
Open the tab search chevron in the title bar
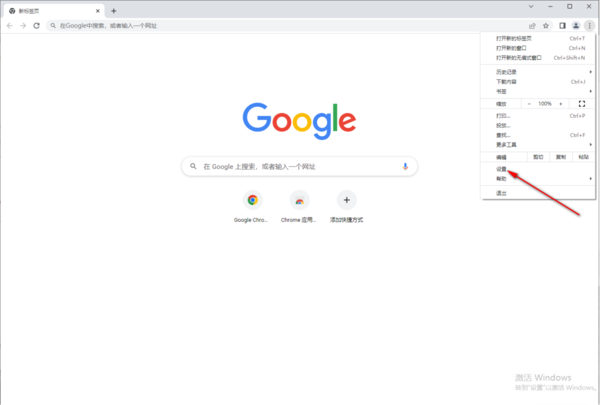click(531, 7)
